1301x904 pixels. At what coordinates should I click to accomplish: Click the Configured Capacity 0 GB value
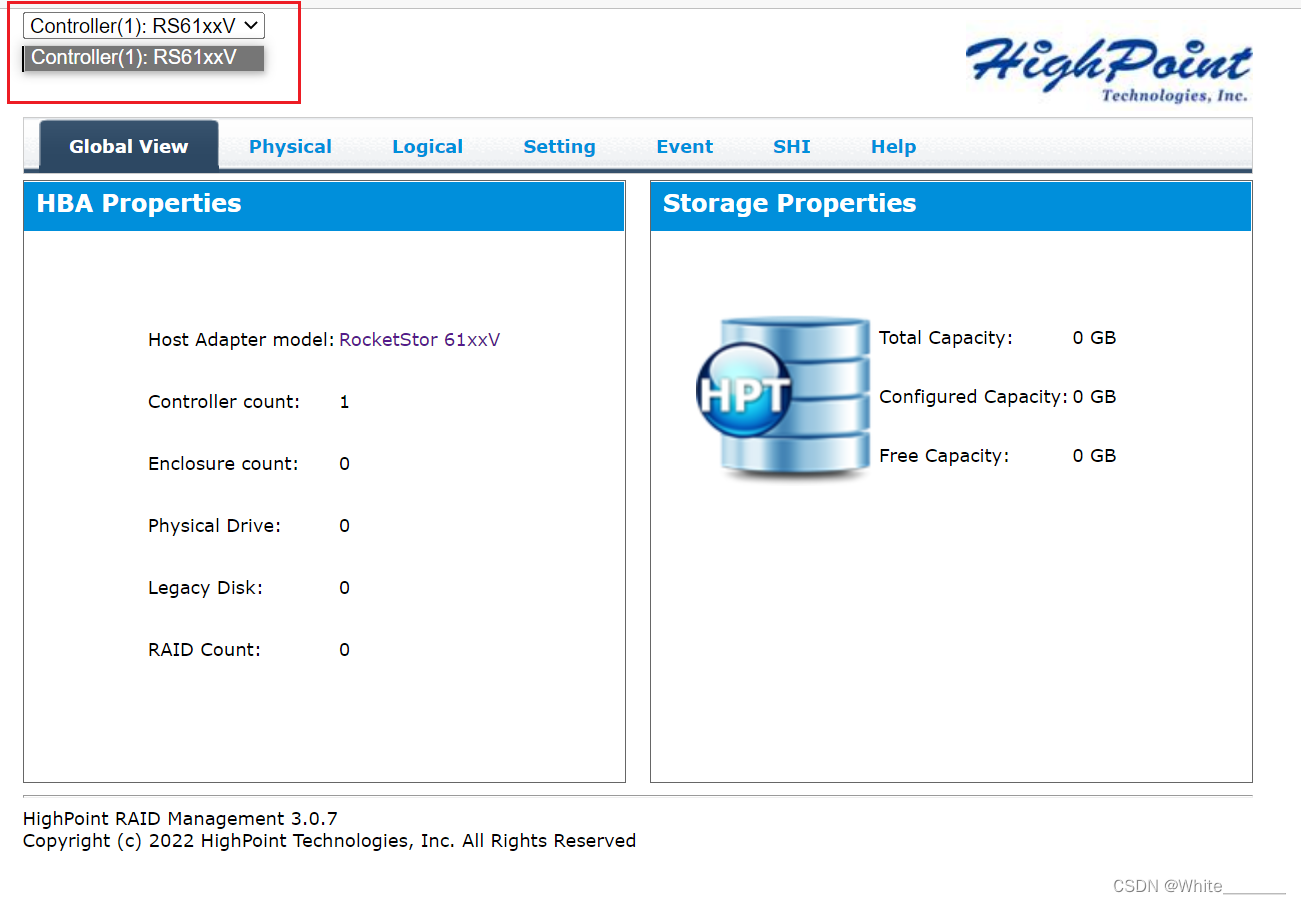tap(1094, 397)
